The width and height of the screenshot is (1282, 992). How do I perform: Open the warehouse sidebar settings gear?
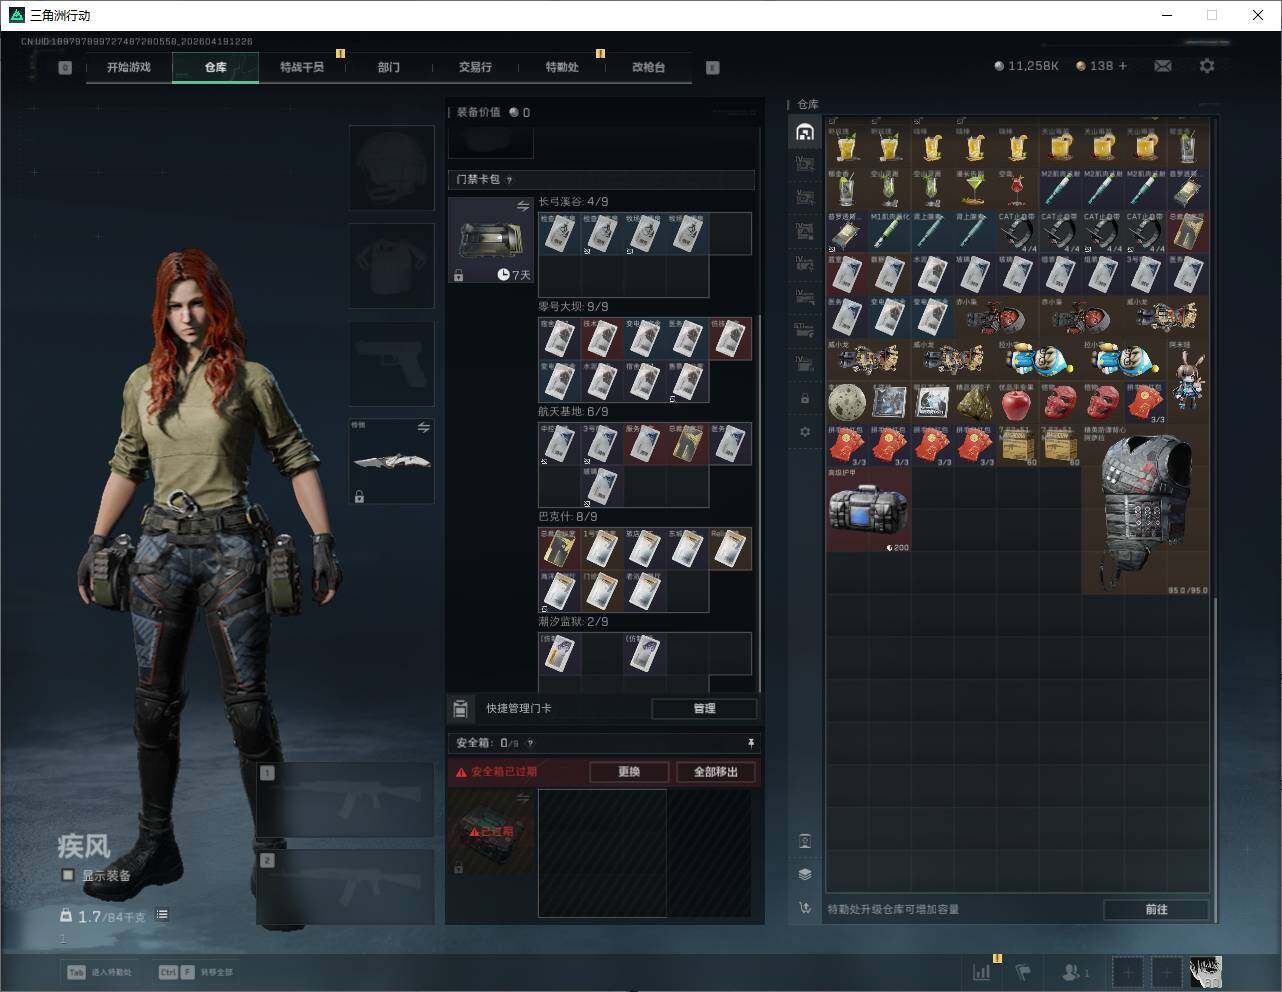[805, 432]
